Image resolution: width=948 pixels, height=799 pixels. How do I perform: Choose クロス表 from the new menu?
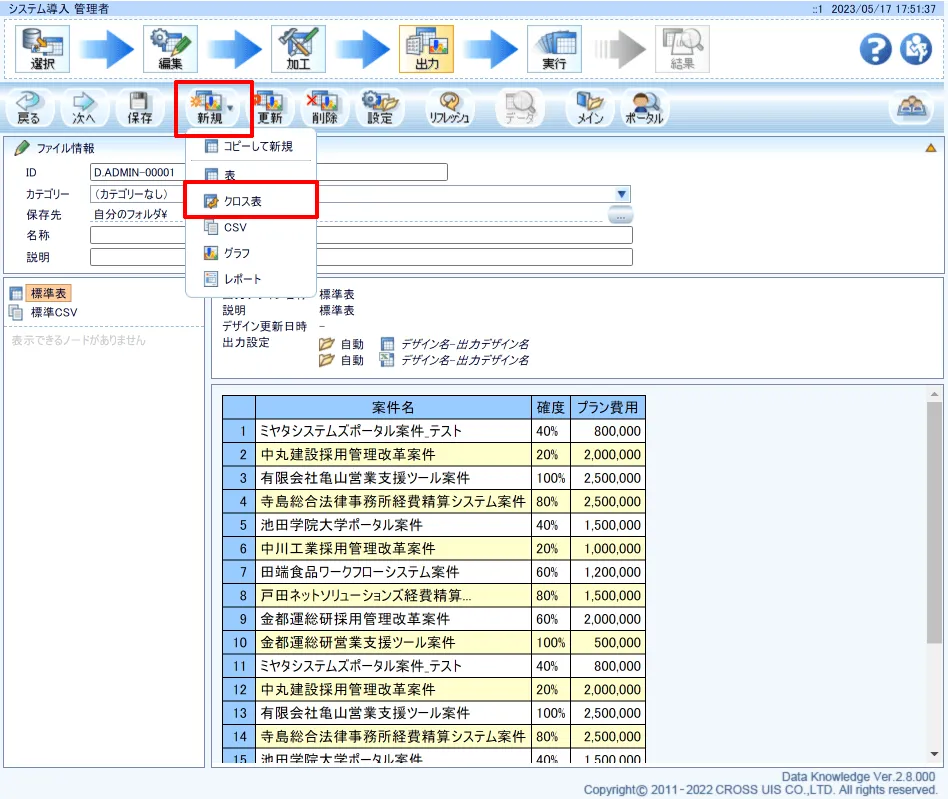pos(243,201)
